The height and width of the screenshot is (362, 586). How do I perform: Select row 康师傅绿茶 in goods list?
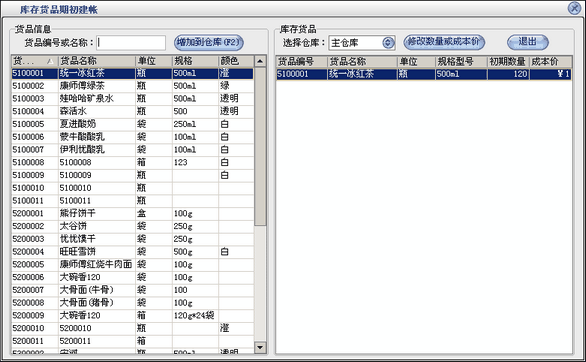pyautogui.click(x=132, y=86)
